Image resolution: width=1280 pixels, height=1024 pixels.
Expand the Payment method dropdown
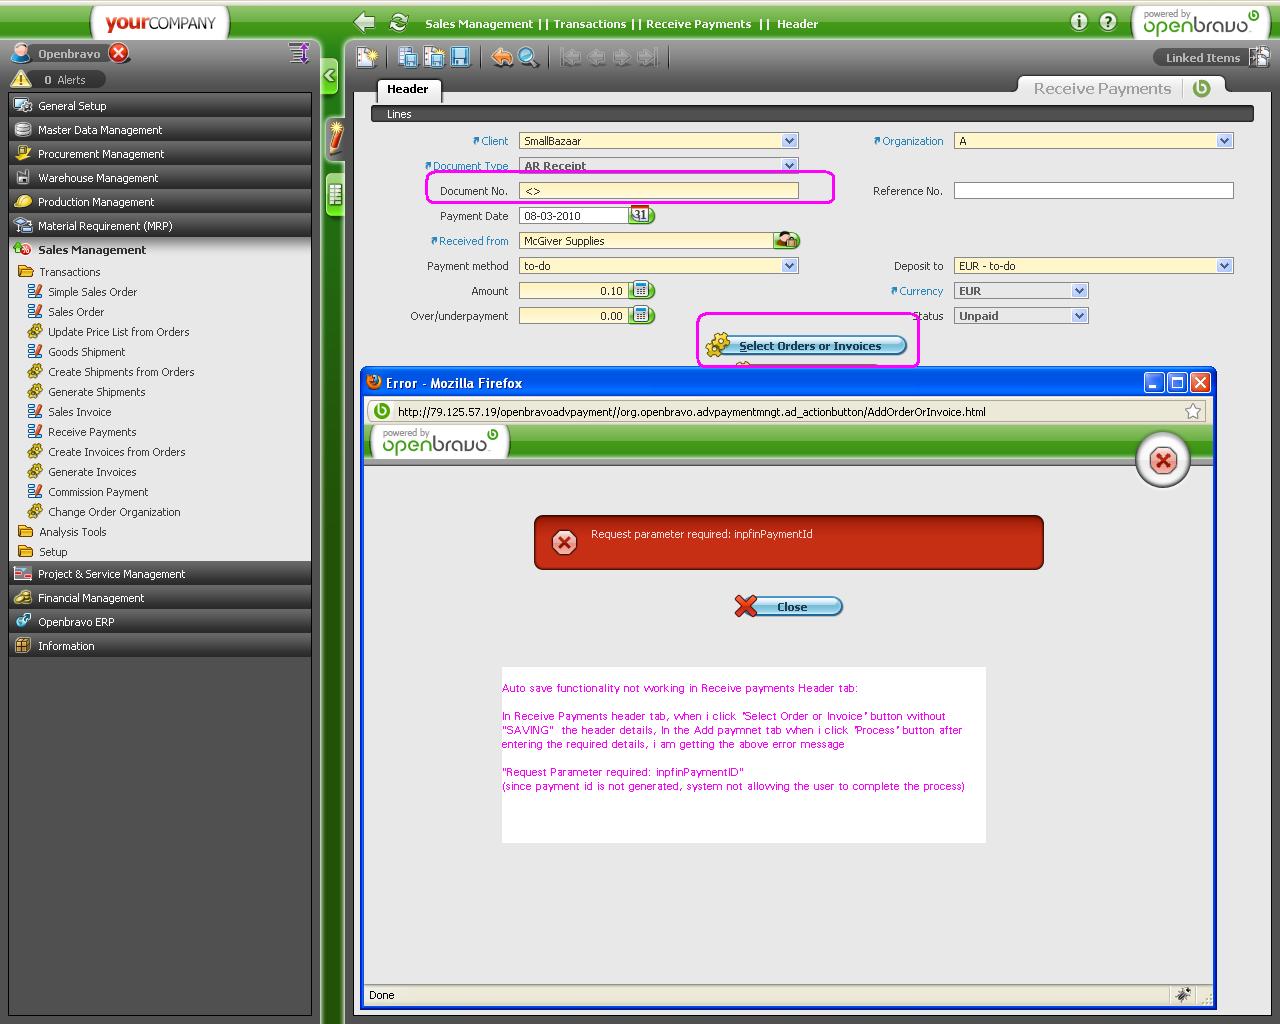click(x=789, y=266)
